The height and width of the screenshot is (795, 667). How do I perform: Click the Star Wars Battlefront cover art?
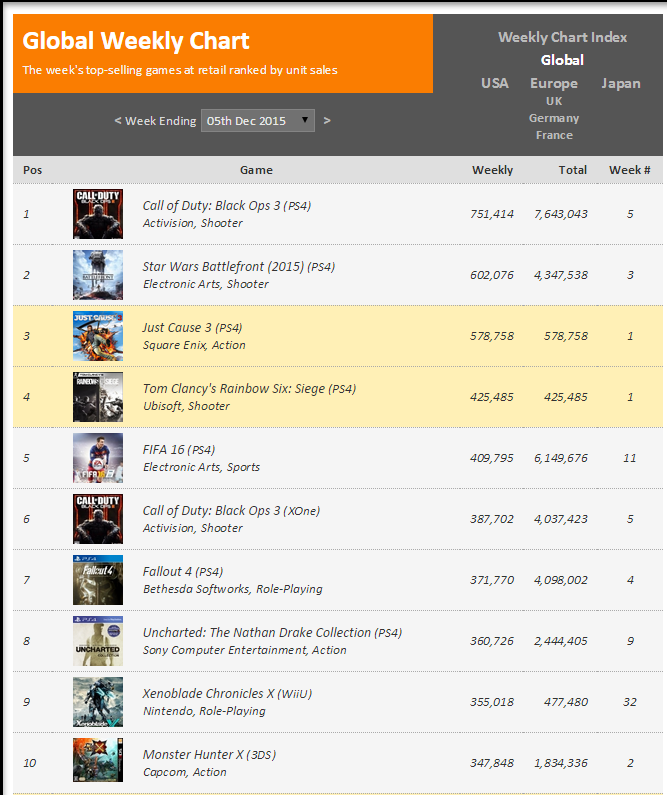98,275
